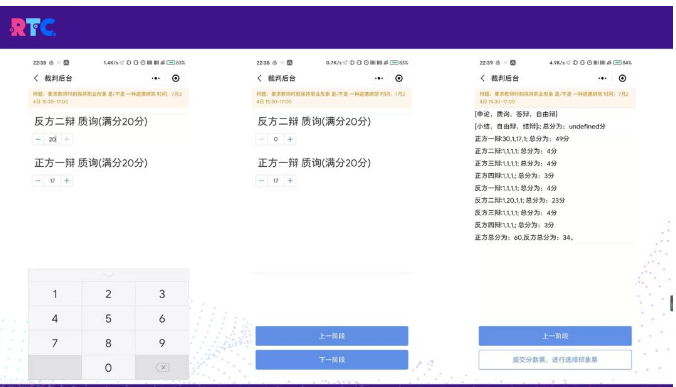Click the 反方二辩 row totaling 23分
This screenshot has width=676, height=387.
click(520, 200)
